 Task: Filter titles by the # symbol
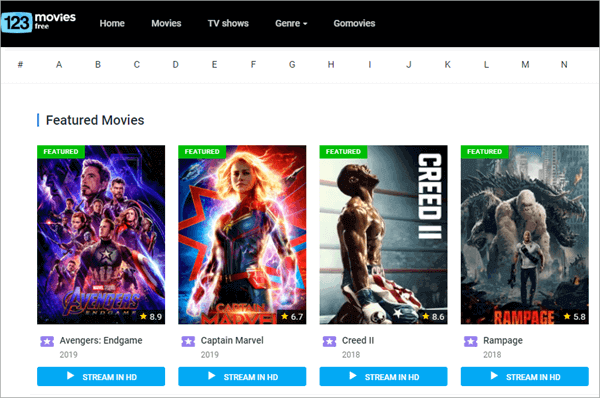[20, 64]
